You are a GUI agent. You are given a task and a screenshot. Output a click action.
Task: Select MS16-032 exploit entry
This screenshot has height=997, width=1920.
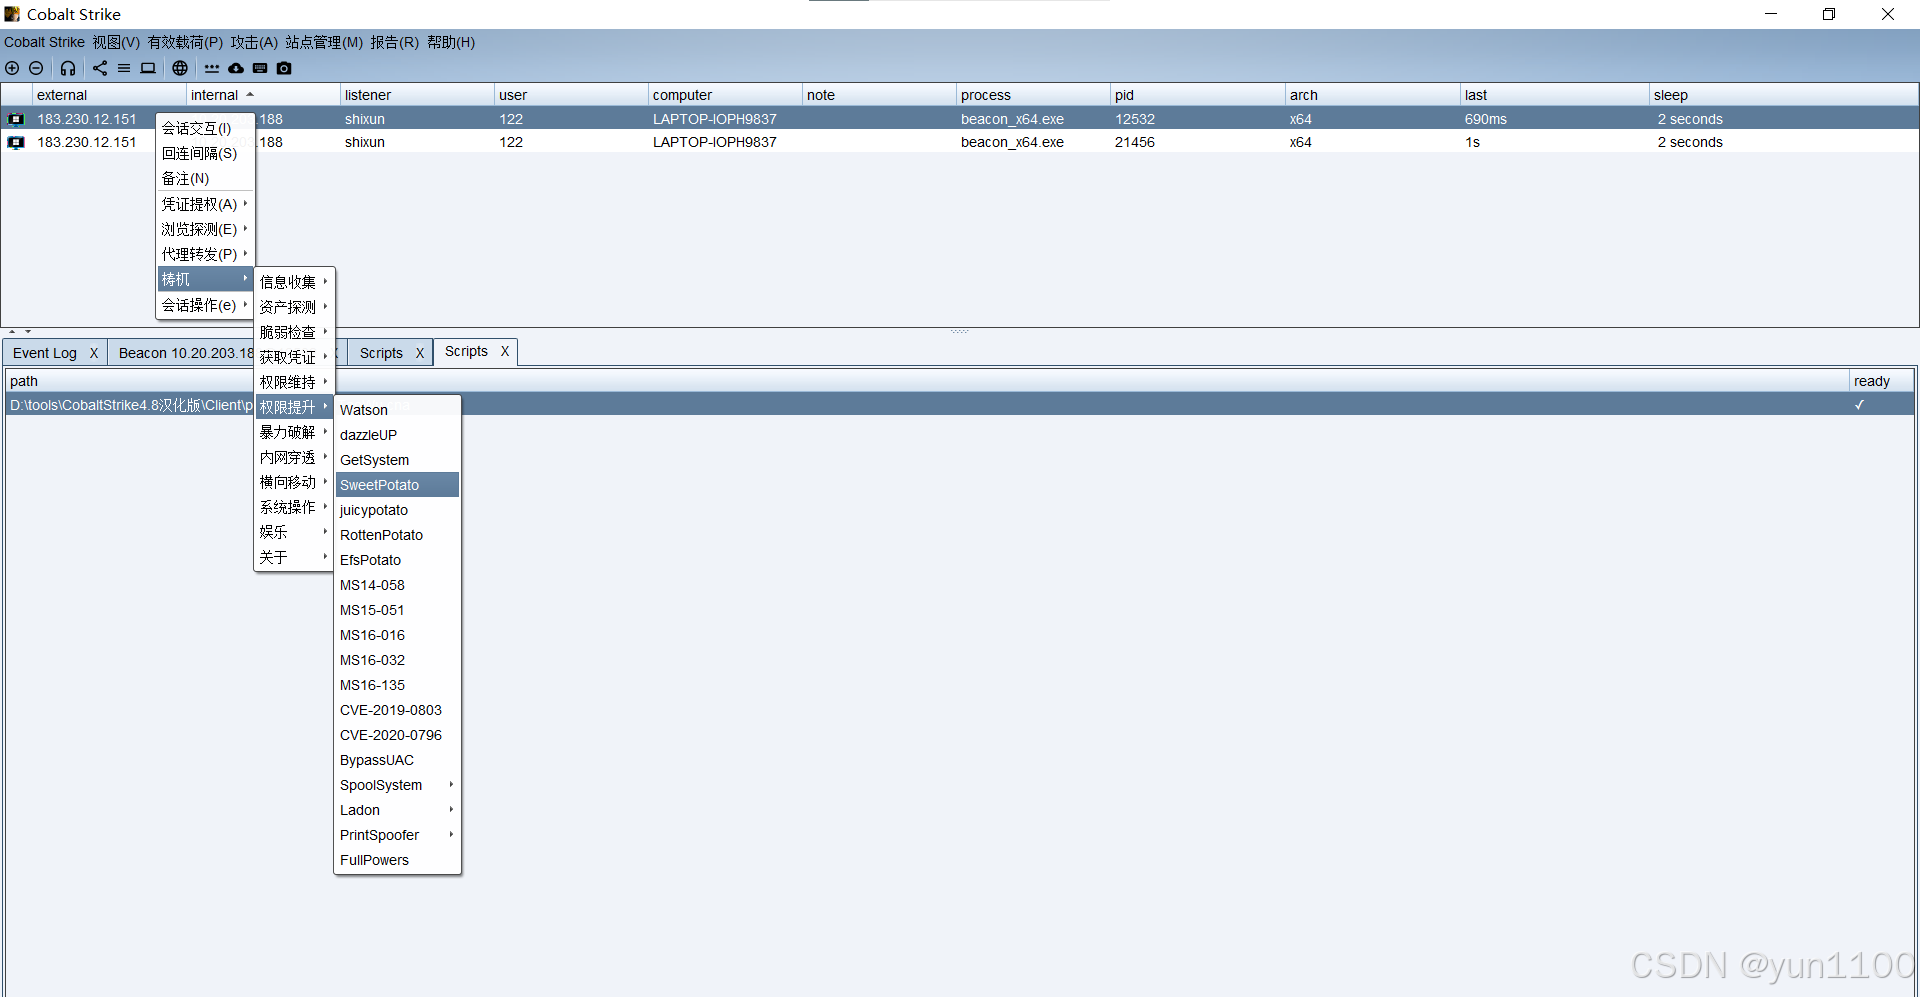(397, 660)
